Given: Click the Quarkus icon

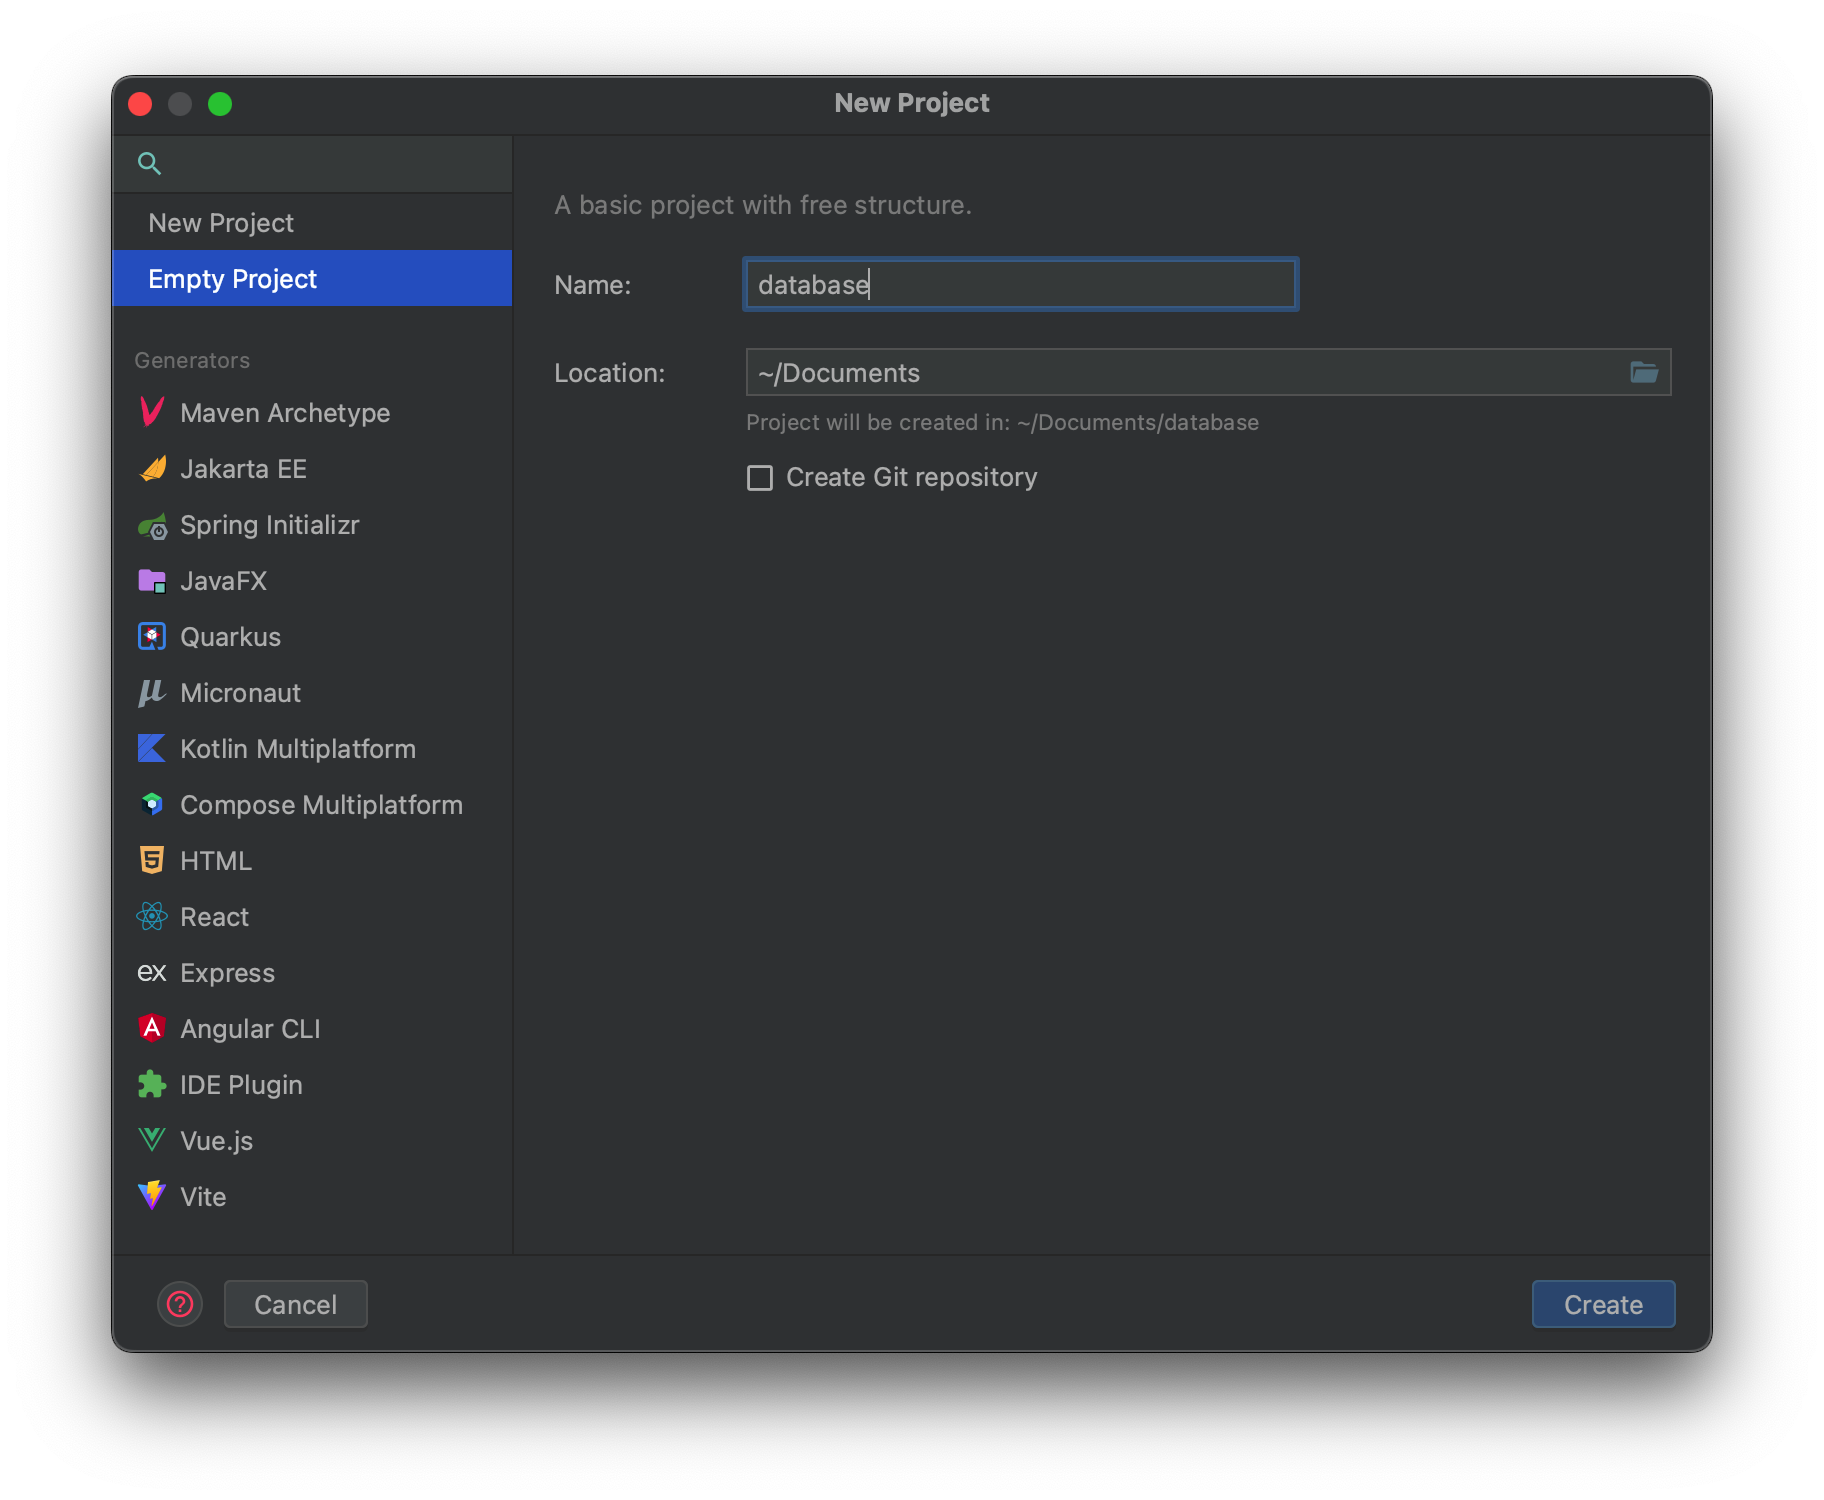Looking at the screenshot, I should coord(152,636).
